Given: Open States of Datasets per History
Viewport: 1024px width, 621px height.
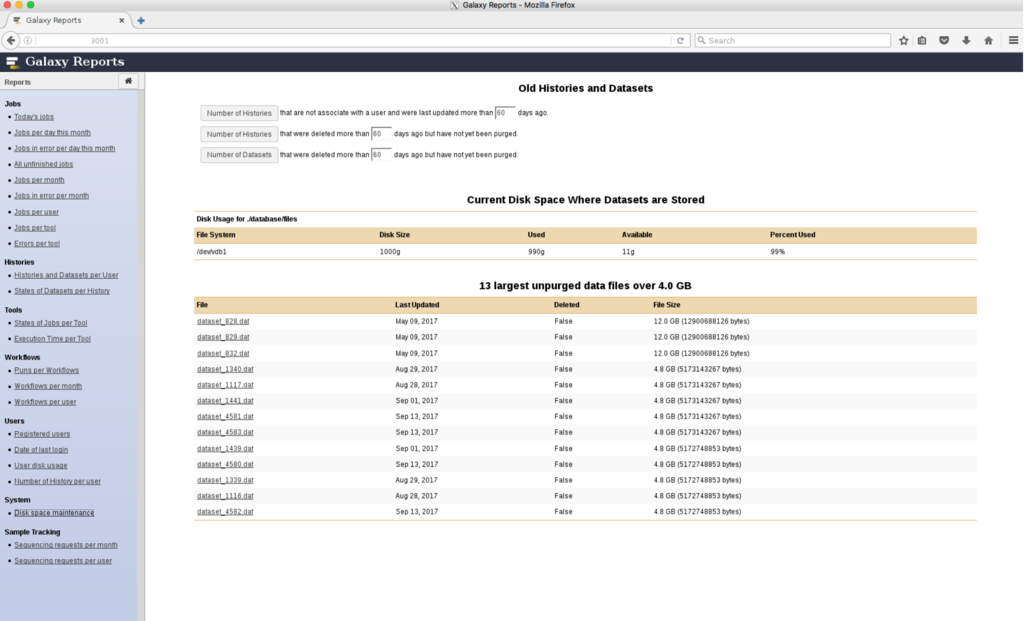Looking at the screenshot, I should click(x=62, y=291).
